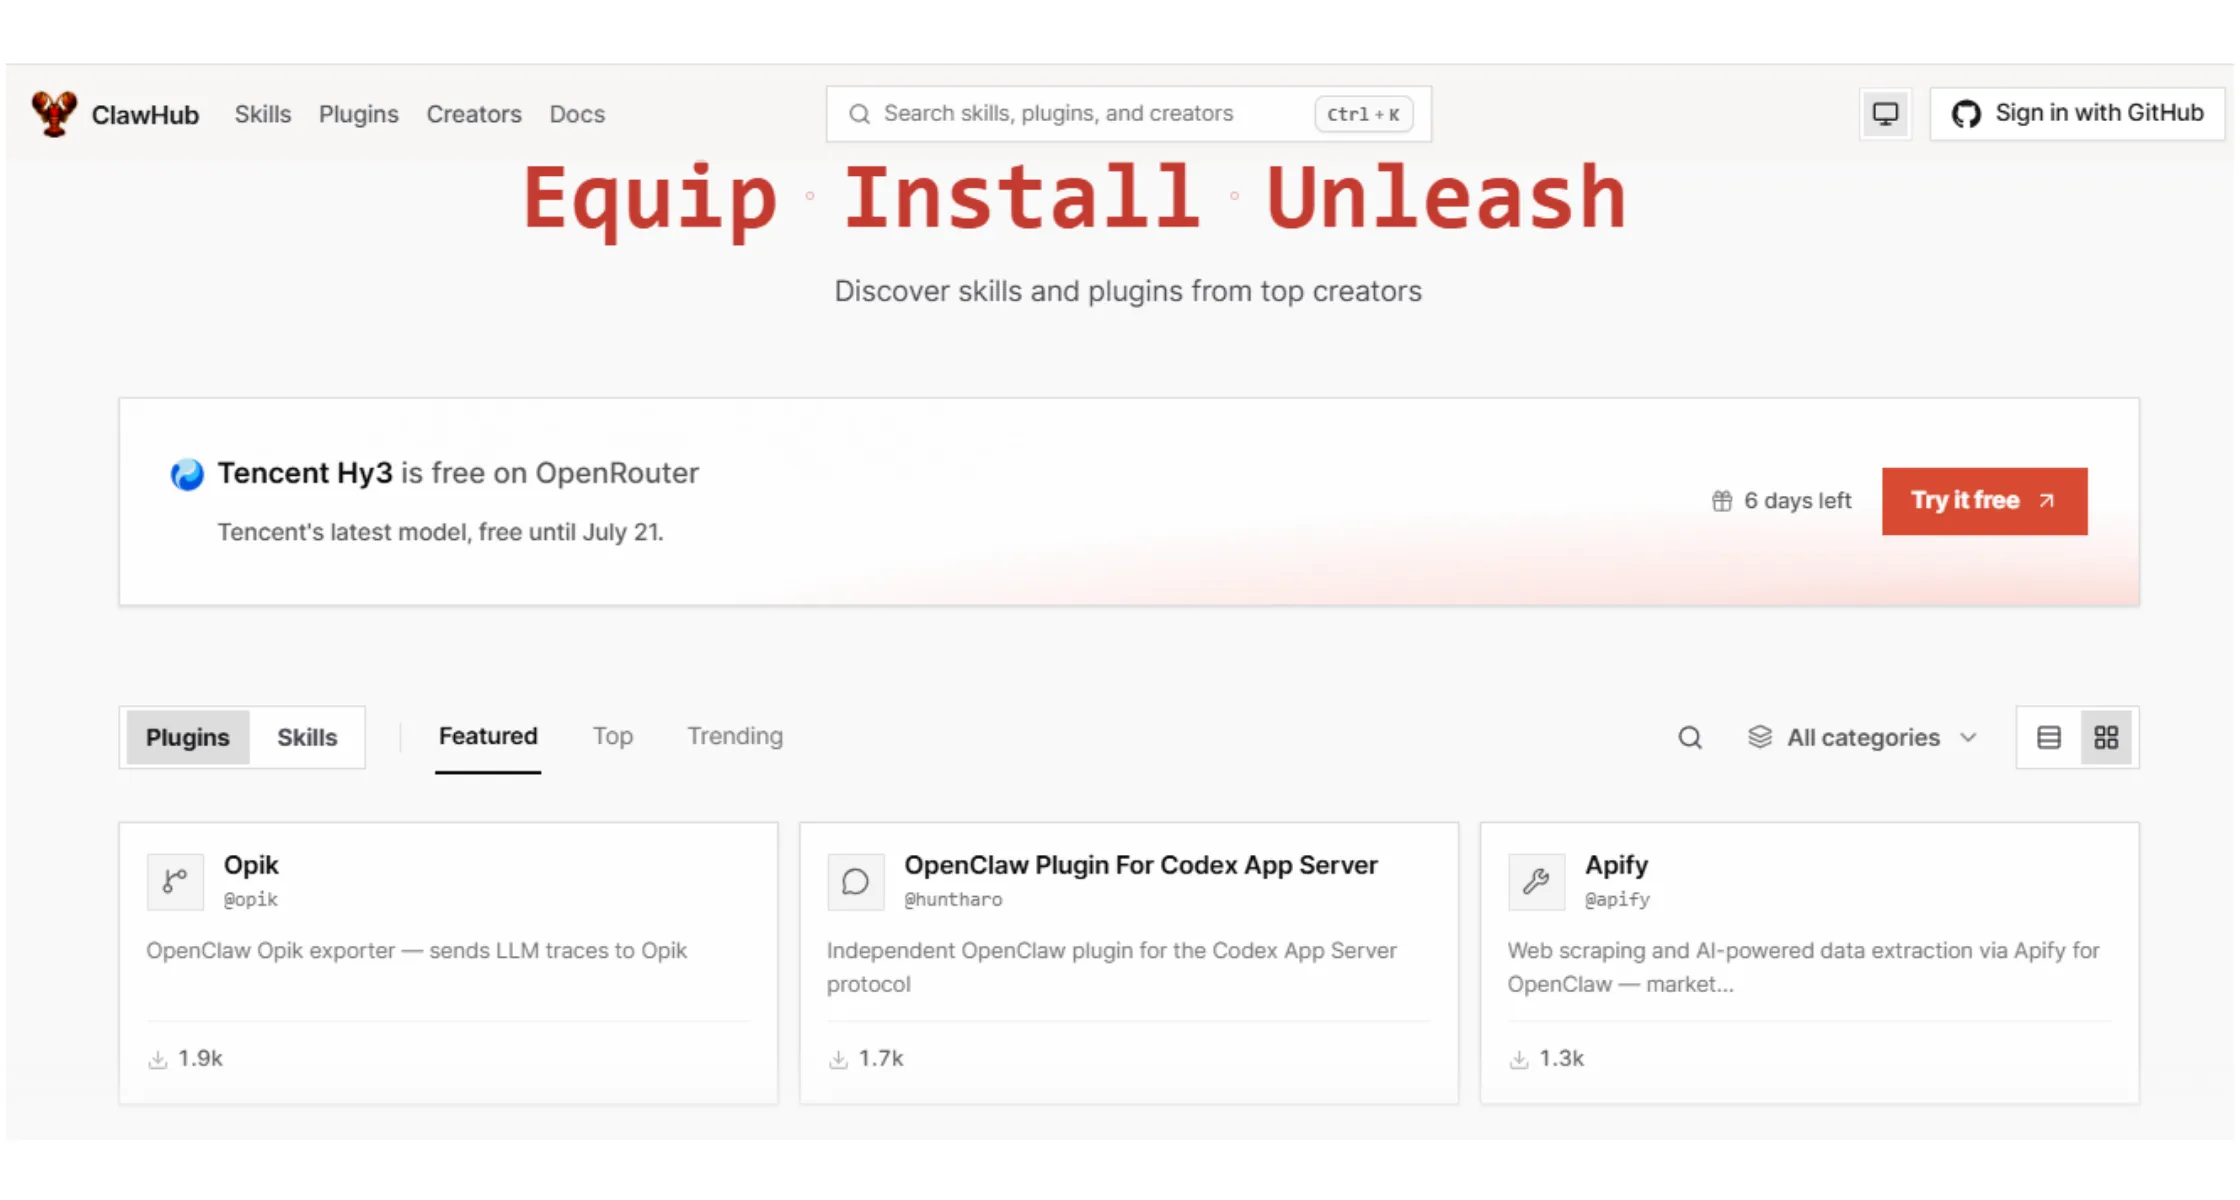Open the Opik plugin title

(x=251, y=865)
